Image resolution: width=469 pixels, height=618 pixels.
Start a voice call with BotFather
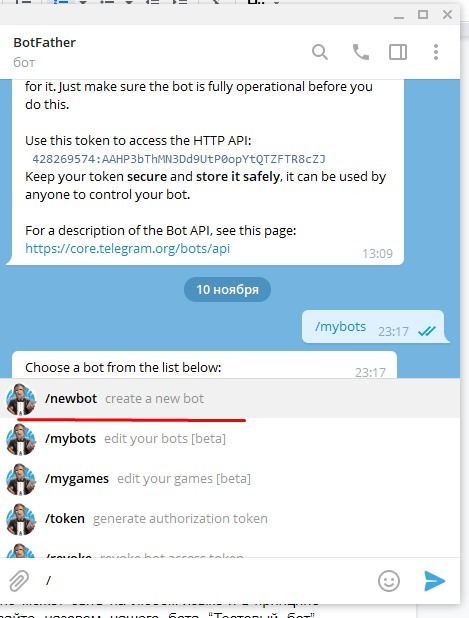coord(361,52)
